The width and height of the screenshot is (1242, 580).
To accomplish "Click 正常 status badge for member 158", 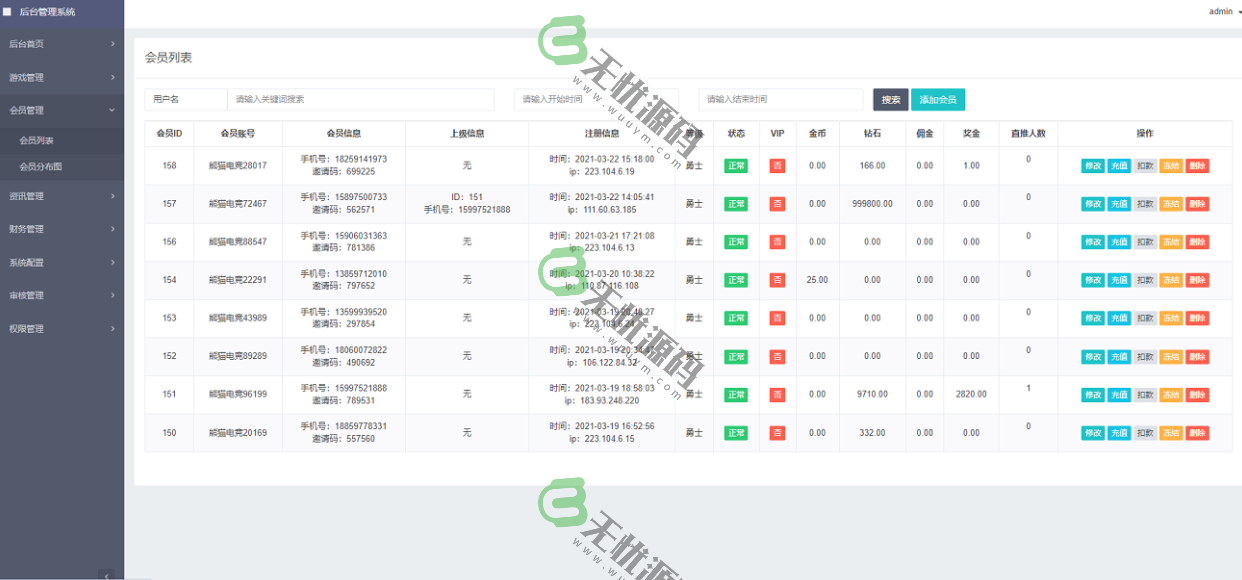I will pos(736,166).
